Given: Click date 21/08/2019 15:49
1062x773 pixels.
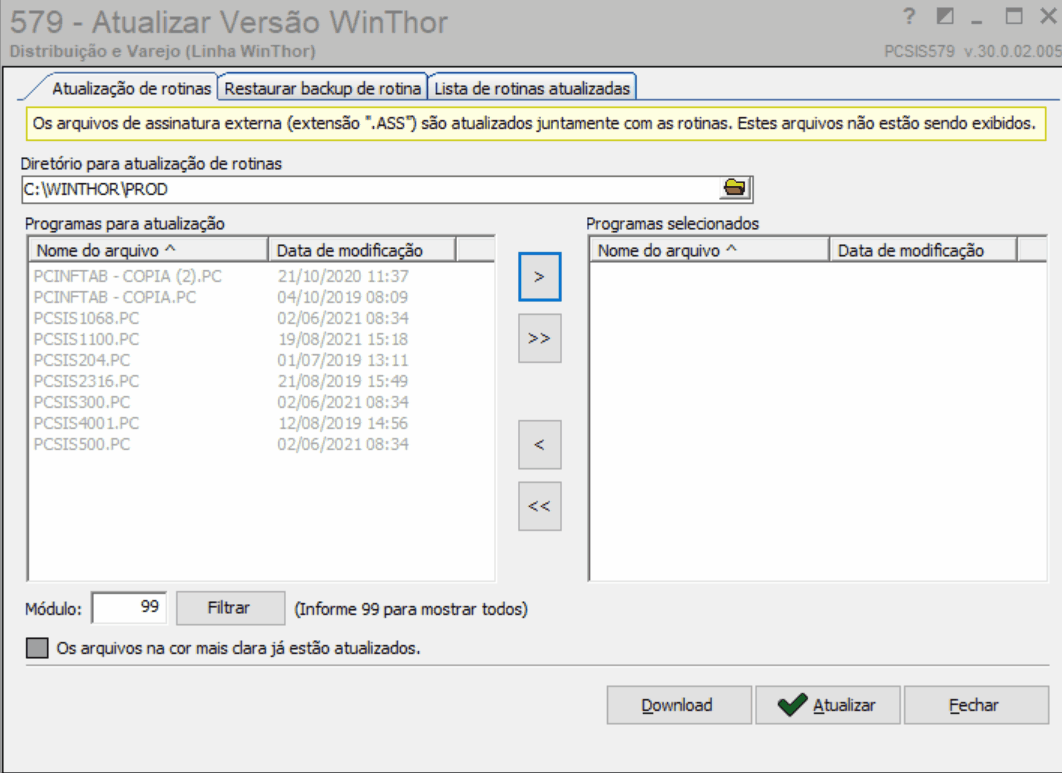Looking at the screenshot, I should click(x=343, y=381).
